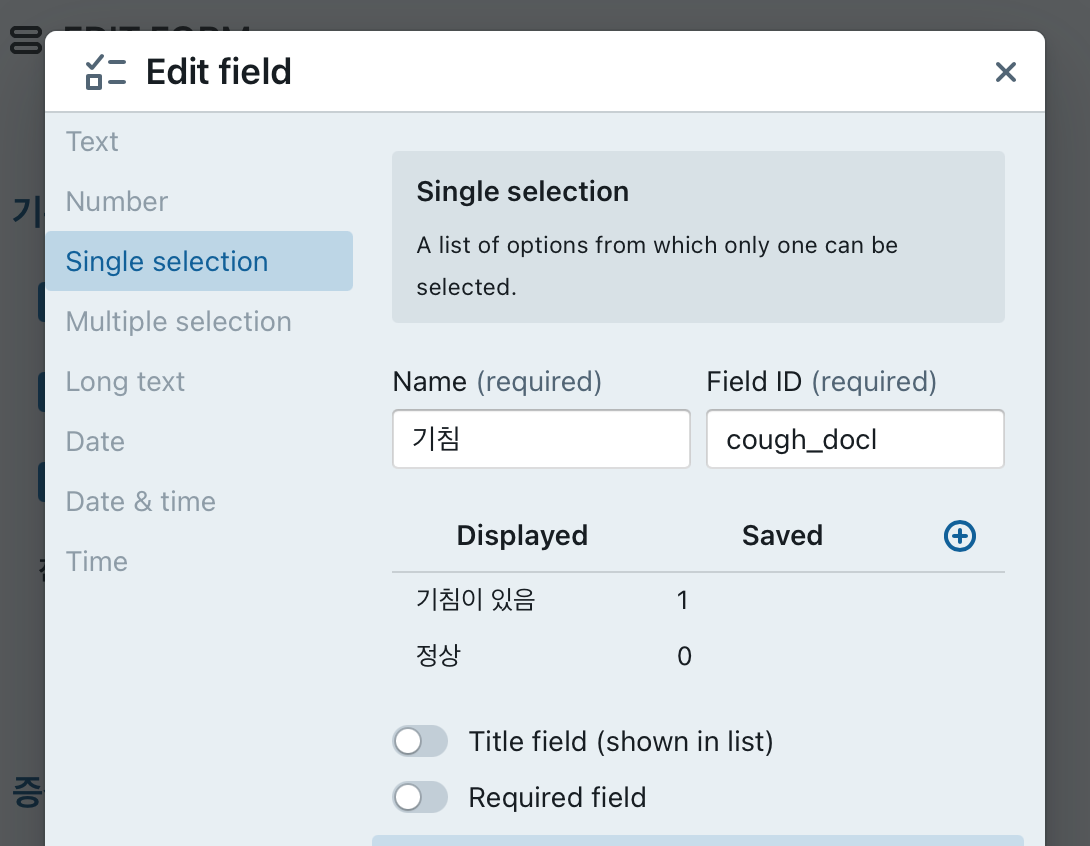Pick the Long text field type
Screen dimensions: 1090x846
[125, 382]
